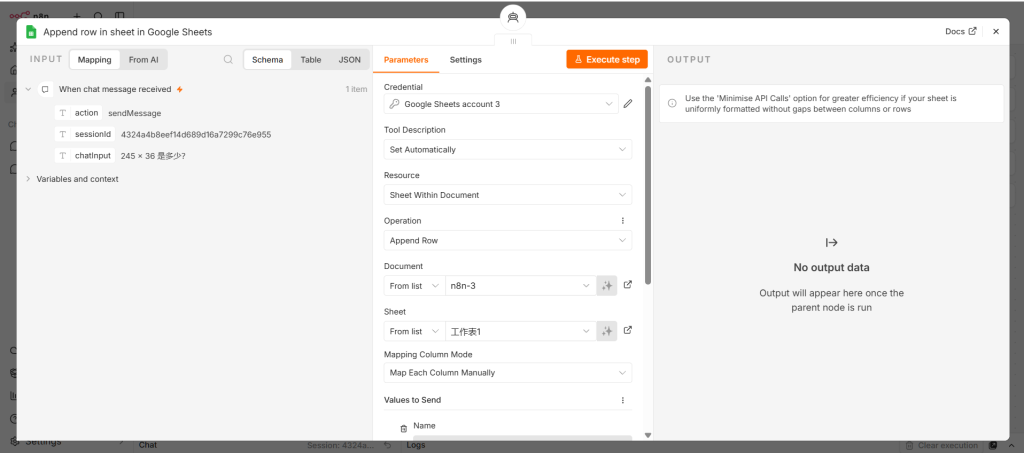This screenshot has height=453, width=1024.
Task: Click the action field pill
Action: (x=78, y=113)
